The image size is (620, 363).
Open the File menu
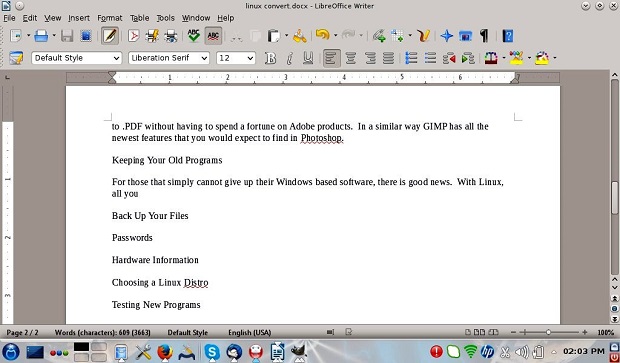(x=9, y=18)
